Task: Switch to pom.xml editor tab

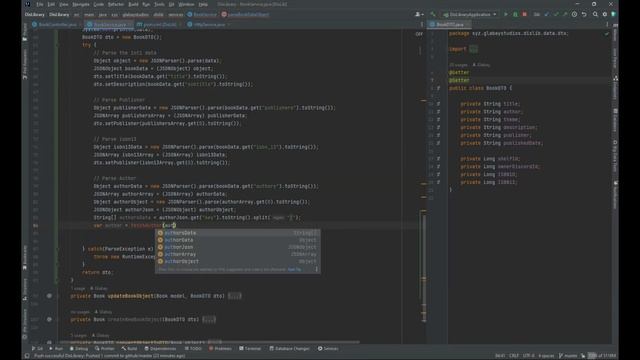Action: coord(159,24)
